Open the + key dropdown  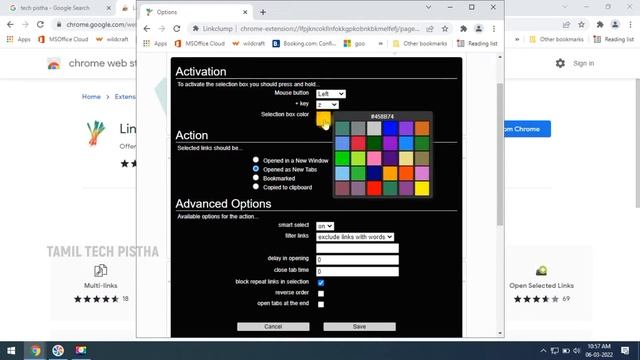click(327, 105)
